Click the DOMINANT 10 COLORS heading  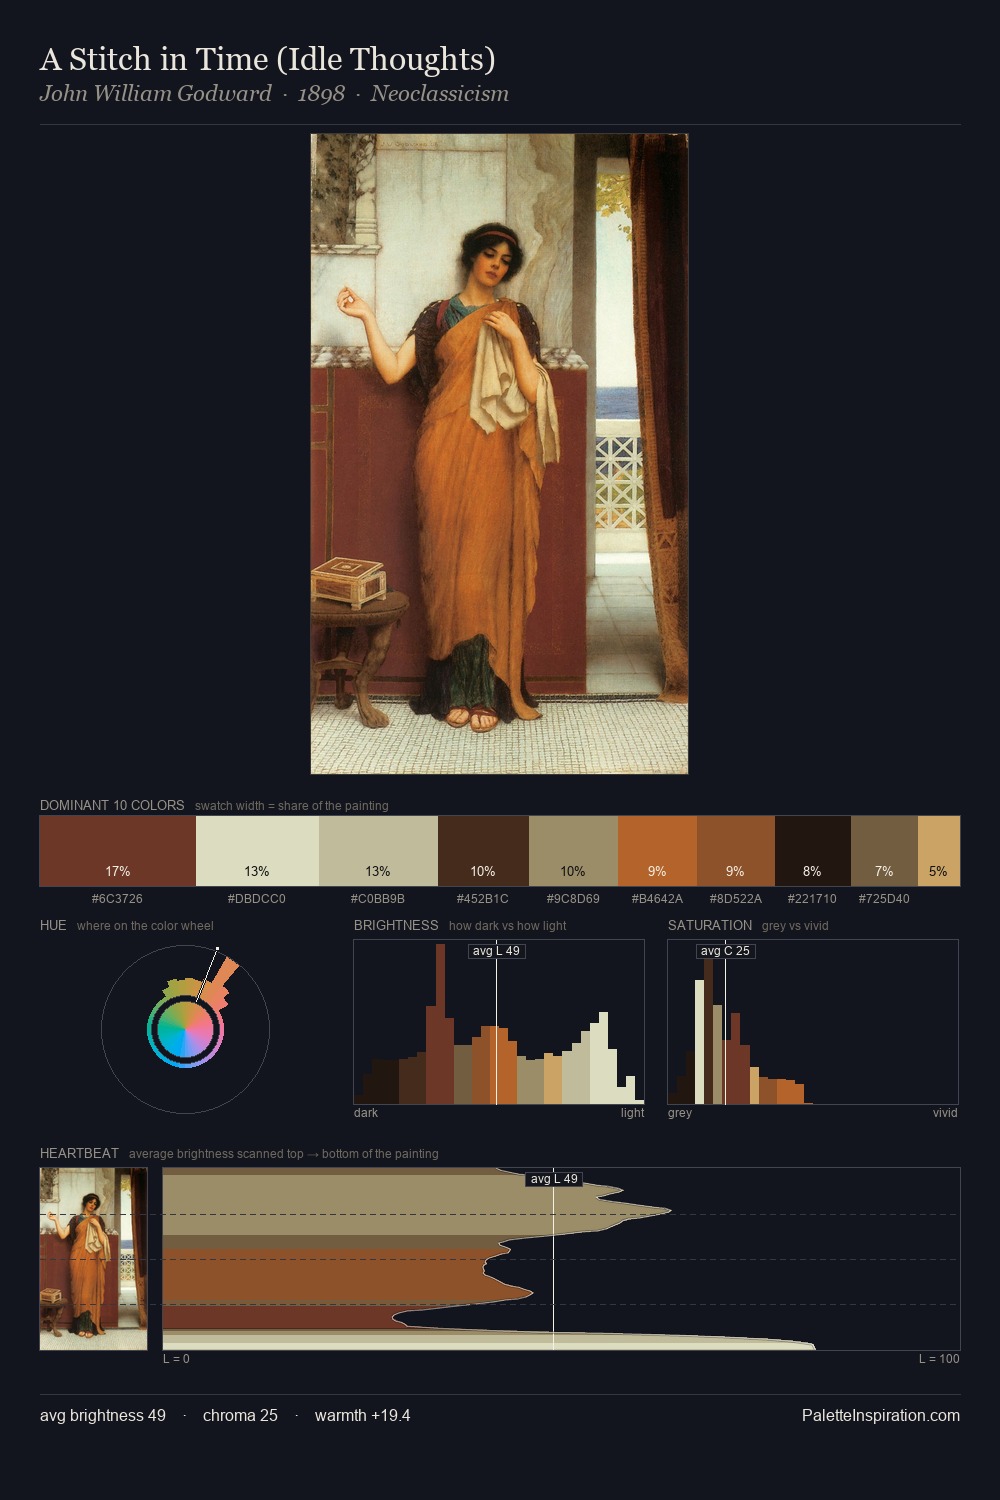click(x=112, y=805)
